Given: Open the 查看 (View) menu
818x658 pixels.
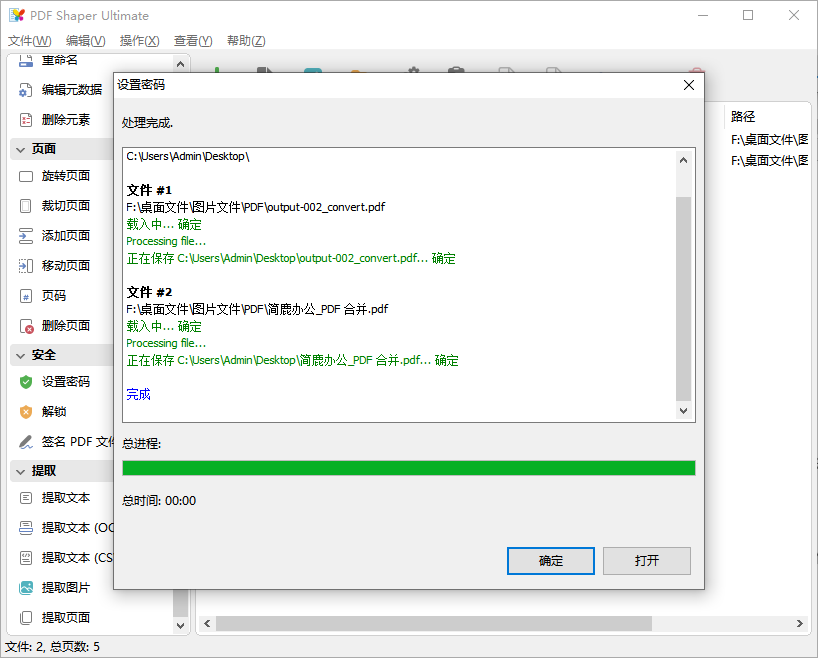Looking at the screenshot, I should [x=191, y=41].
